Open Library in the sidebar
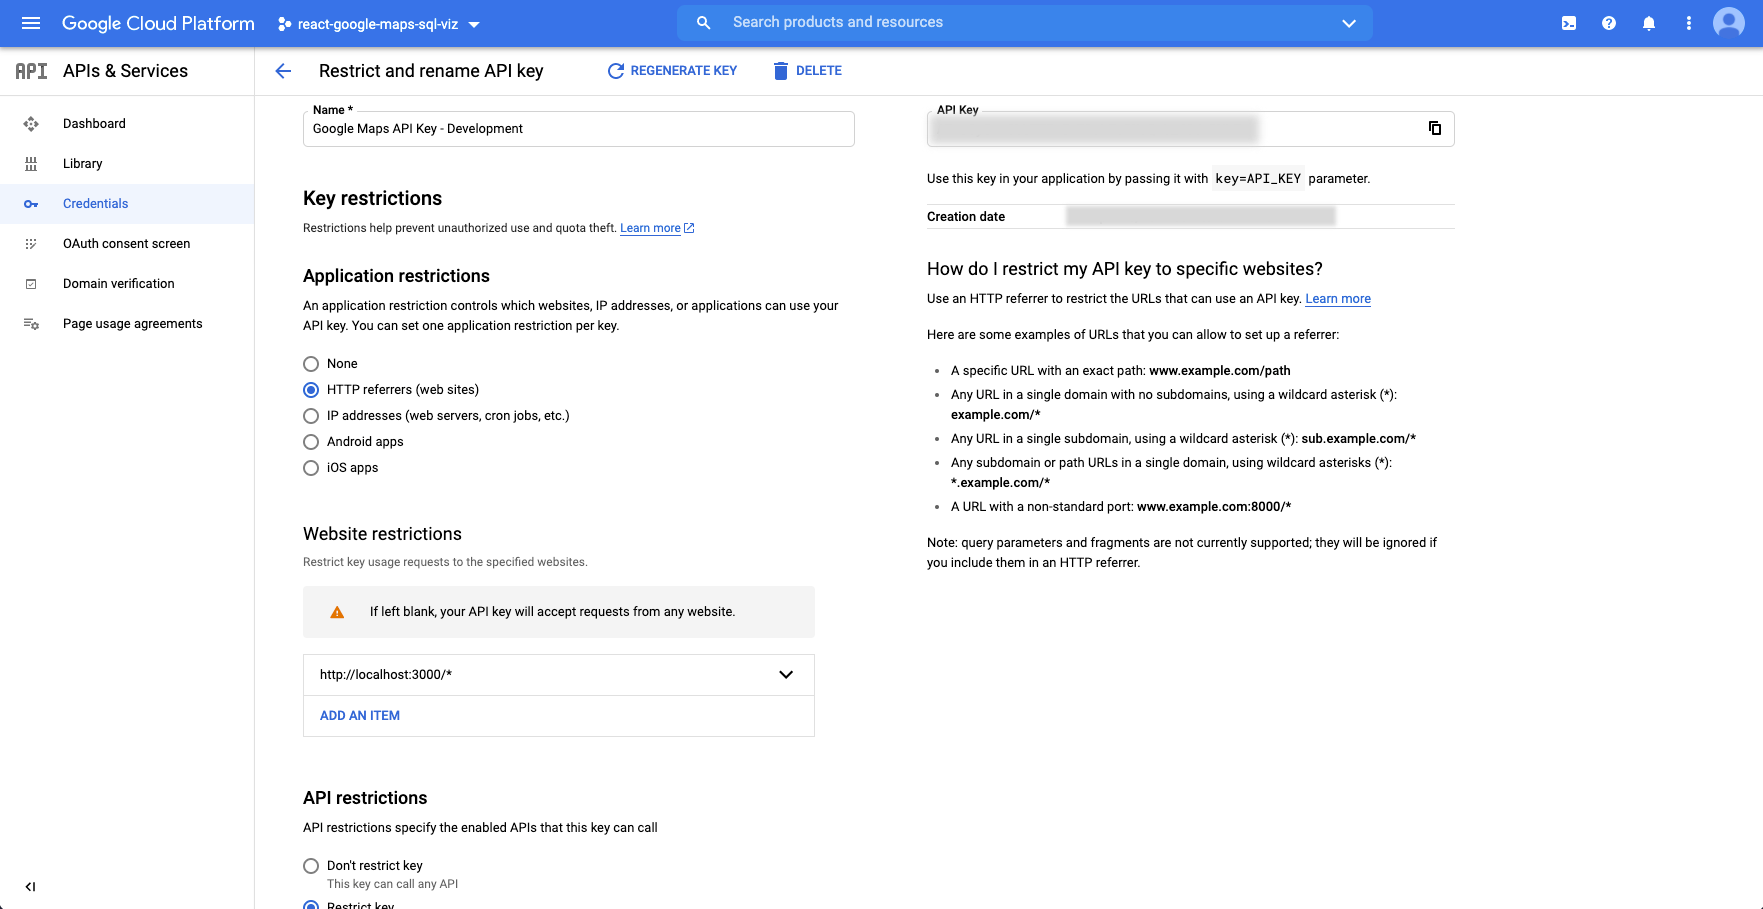Screen dimensions: 1763x909 point(127,164)
